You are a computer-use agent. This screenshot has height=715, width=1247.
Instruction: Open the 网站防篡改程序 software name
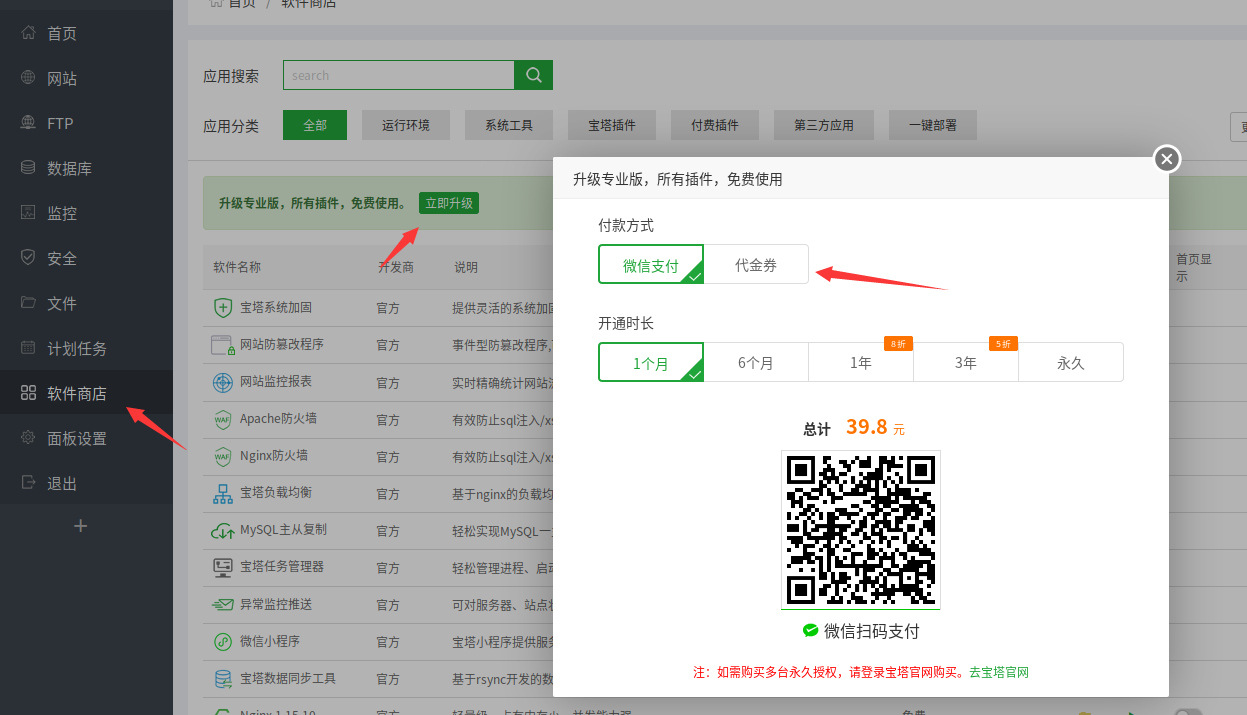click(282, 345)
